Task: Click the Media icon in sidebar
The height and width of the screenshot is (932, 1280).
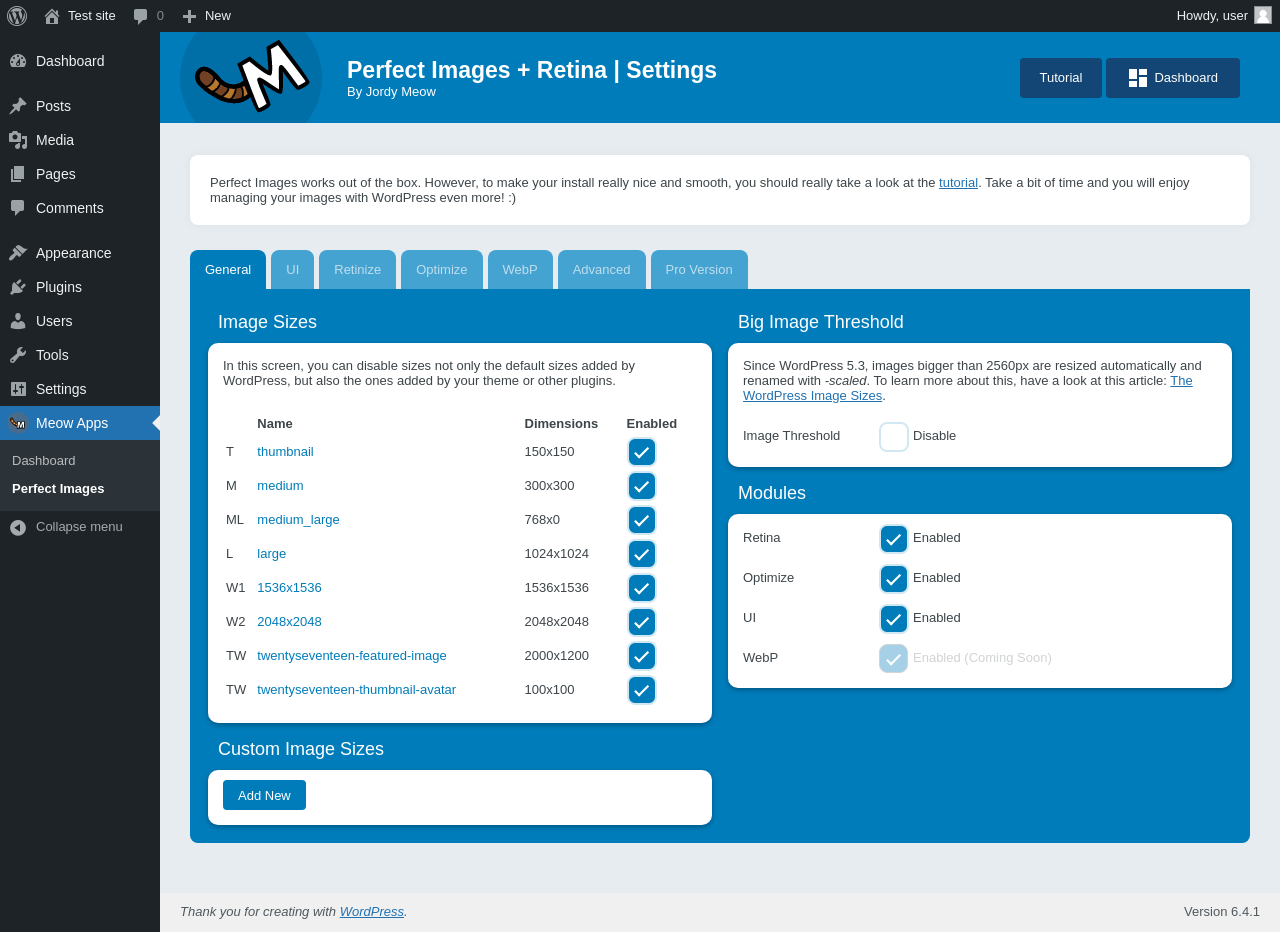Action: (18, 140)
